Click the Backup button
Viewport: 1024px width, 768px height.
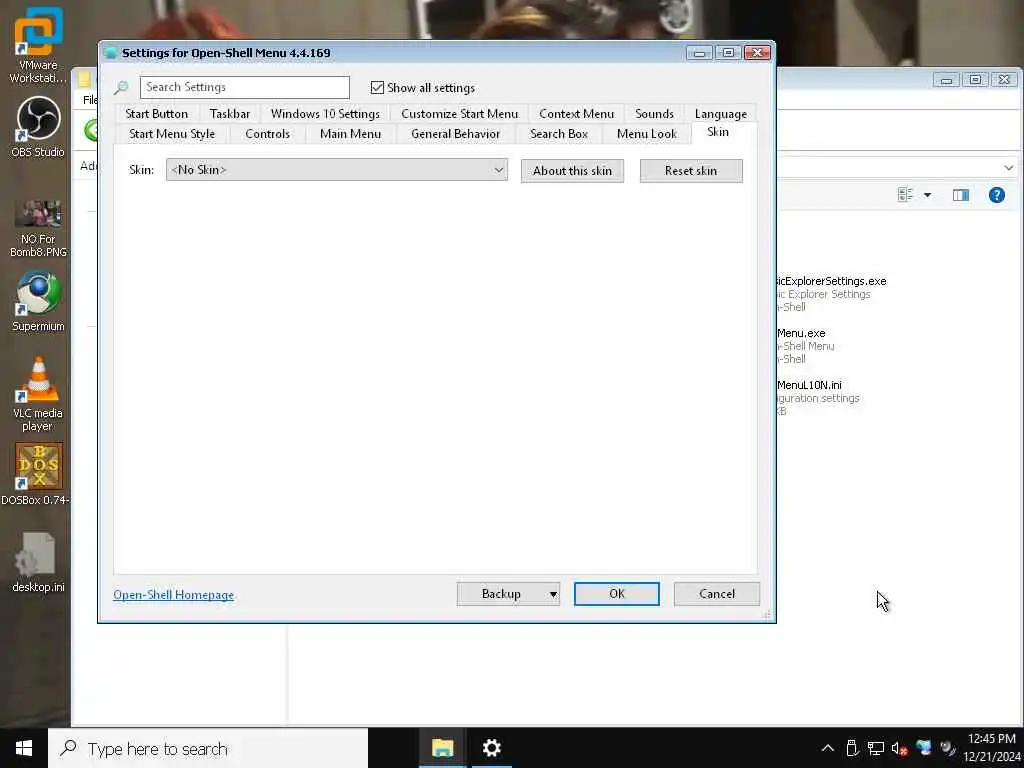coord(501,594)
